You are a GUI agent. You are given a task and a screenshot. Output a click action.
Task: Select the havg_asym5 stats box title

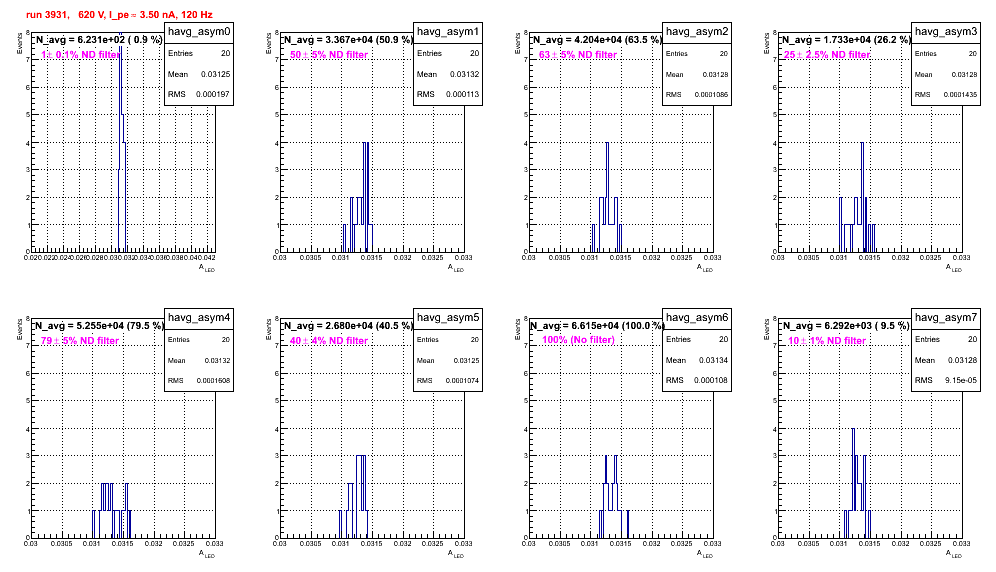[448, 318]
